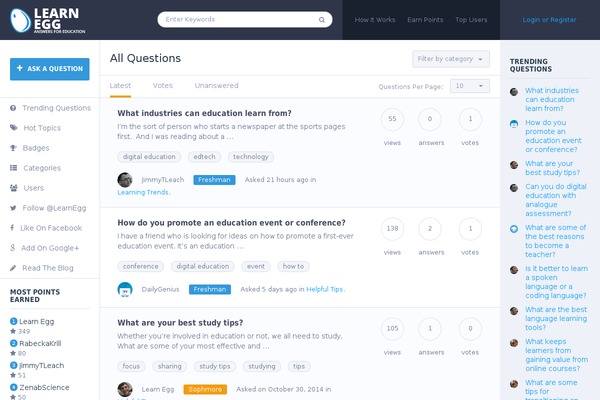
Task: Click the search magnifier icon
Action: point(322,20)
